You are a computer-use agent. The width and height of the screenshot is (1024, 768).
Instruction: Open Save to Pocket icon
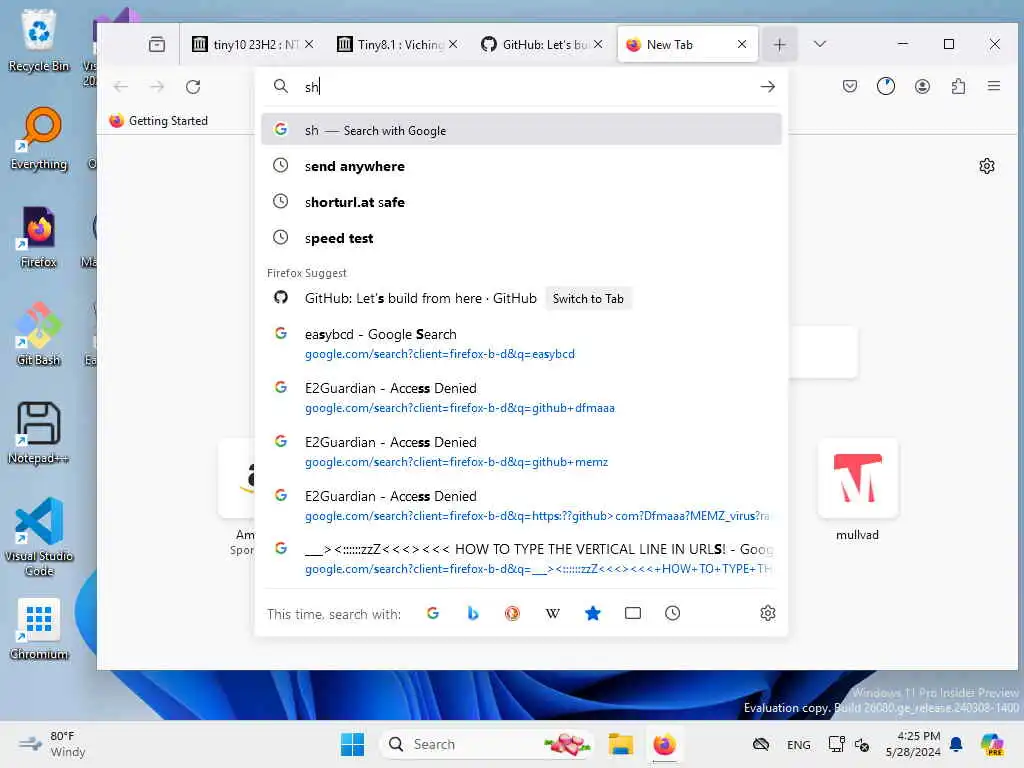[850, 86]
